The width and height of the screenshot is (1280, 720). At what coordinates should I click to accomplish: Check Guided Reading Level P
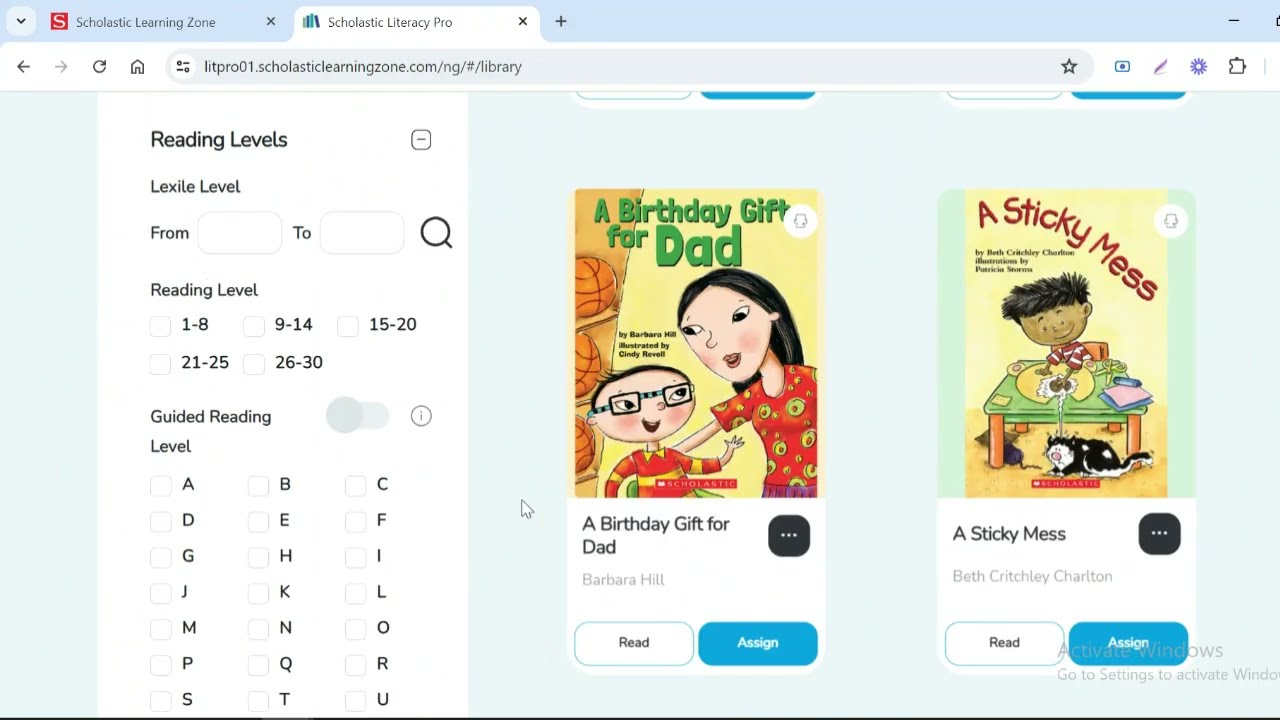pyautogui.click(x=161, y=665)
